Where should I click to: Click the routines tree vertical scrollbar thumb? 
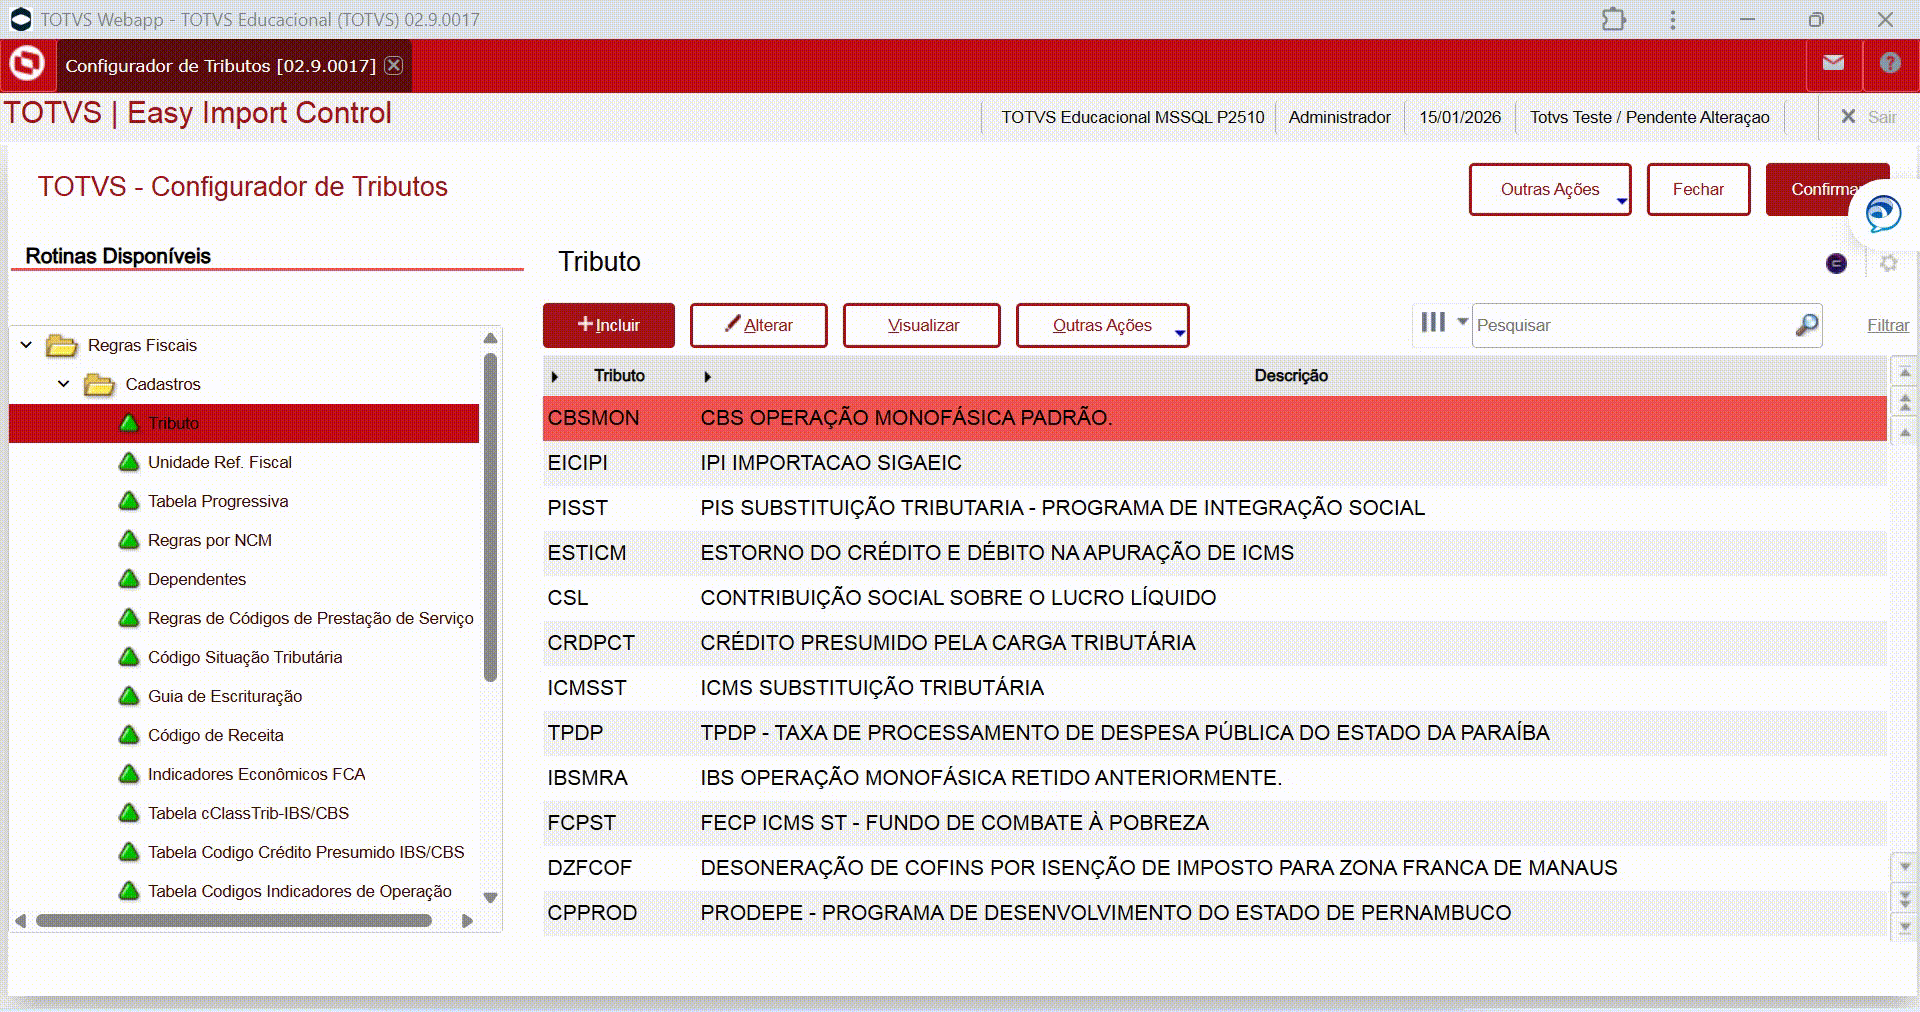[490, 517]
